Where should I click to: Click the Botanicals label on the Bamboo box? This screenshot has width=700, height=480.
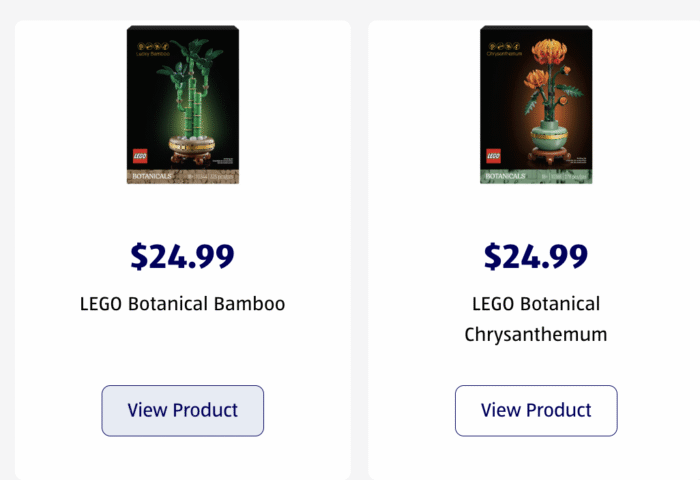151,176
